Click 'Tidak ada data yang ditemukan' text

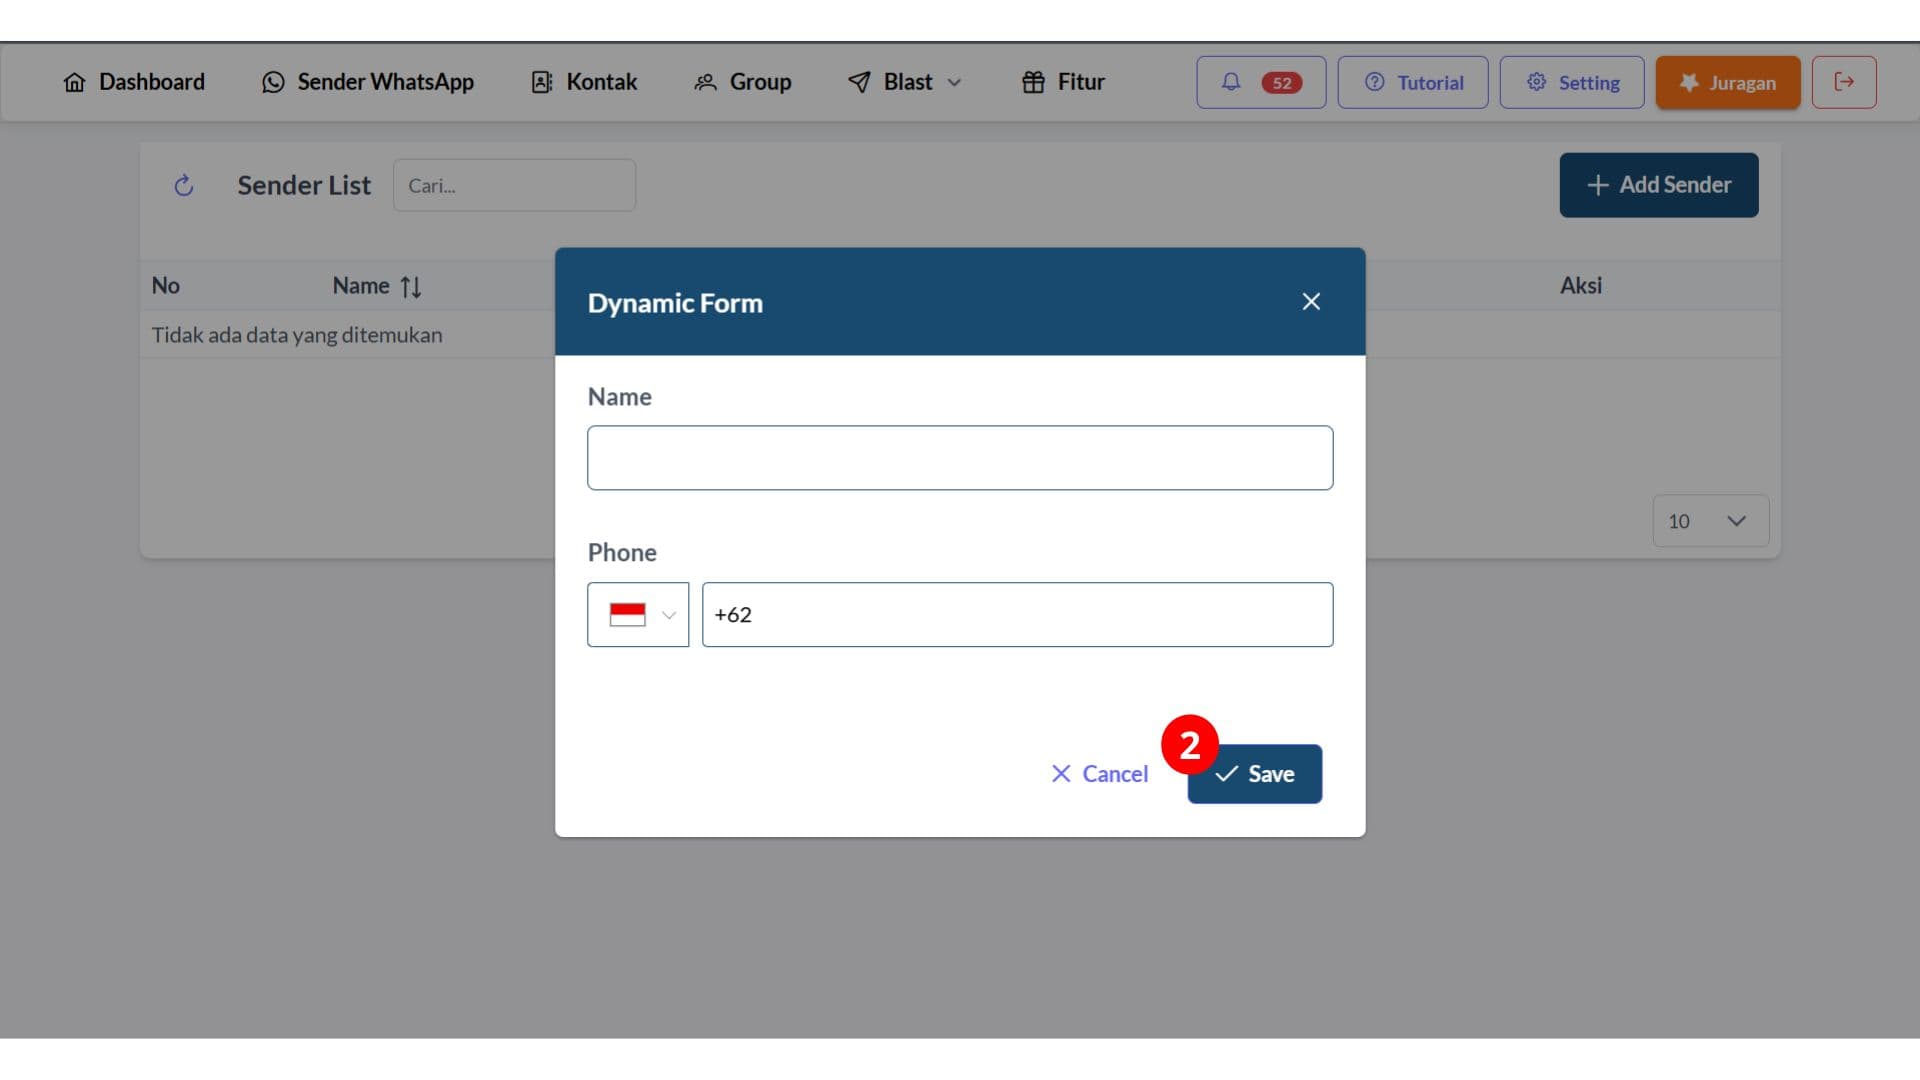pyautogui.click(x=297, y=335)
